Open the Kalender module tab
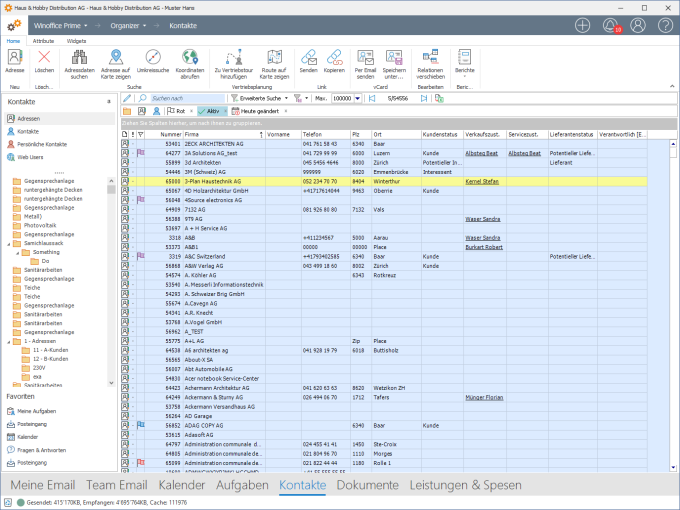This screenshot has width=680, height=510. click(x=182, y=485)
